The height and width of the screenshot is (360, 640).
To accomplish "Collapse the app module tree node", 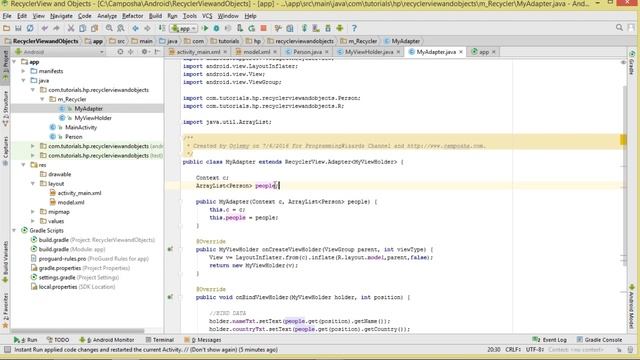I will coord(14,62).
